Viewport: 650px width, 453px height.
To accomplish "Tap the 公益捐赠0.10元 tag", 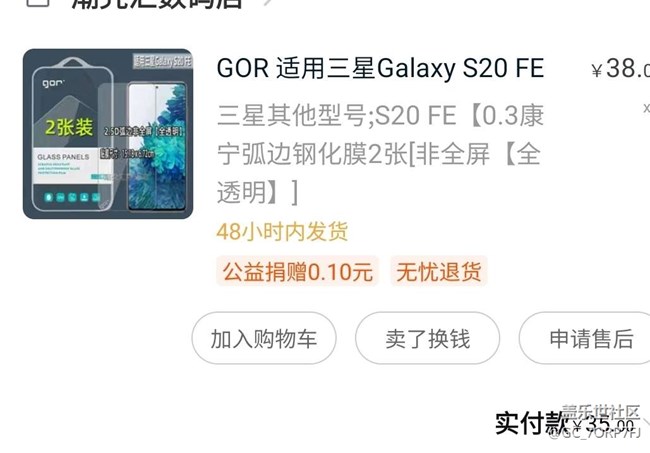I will pos(297,271).
